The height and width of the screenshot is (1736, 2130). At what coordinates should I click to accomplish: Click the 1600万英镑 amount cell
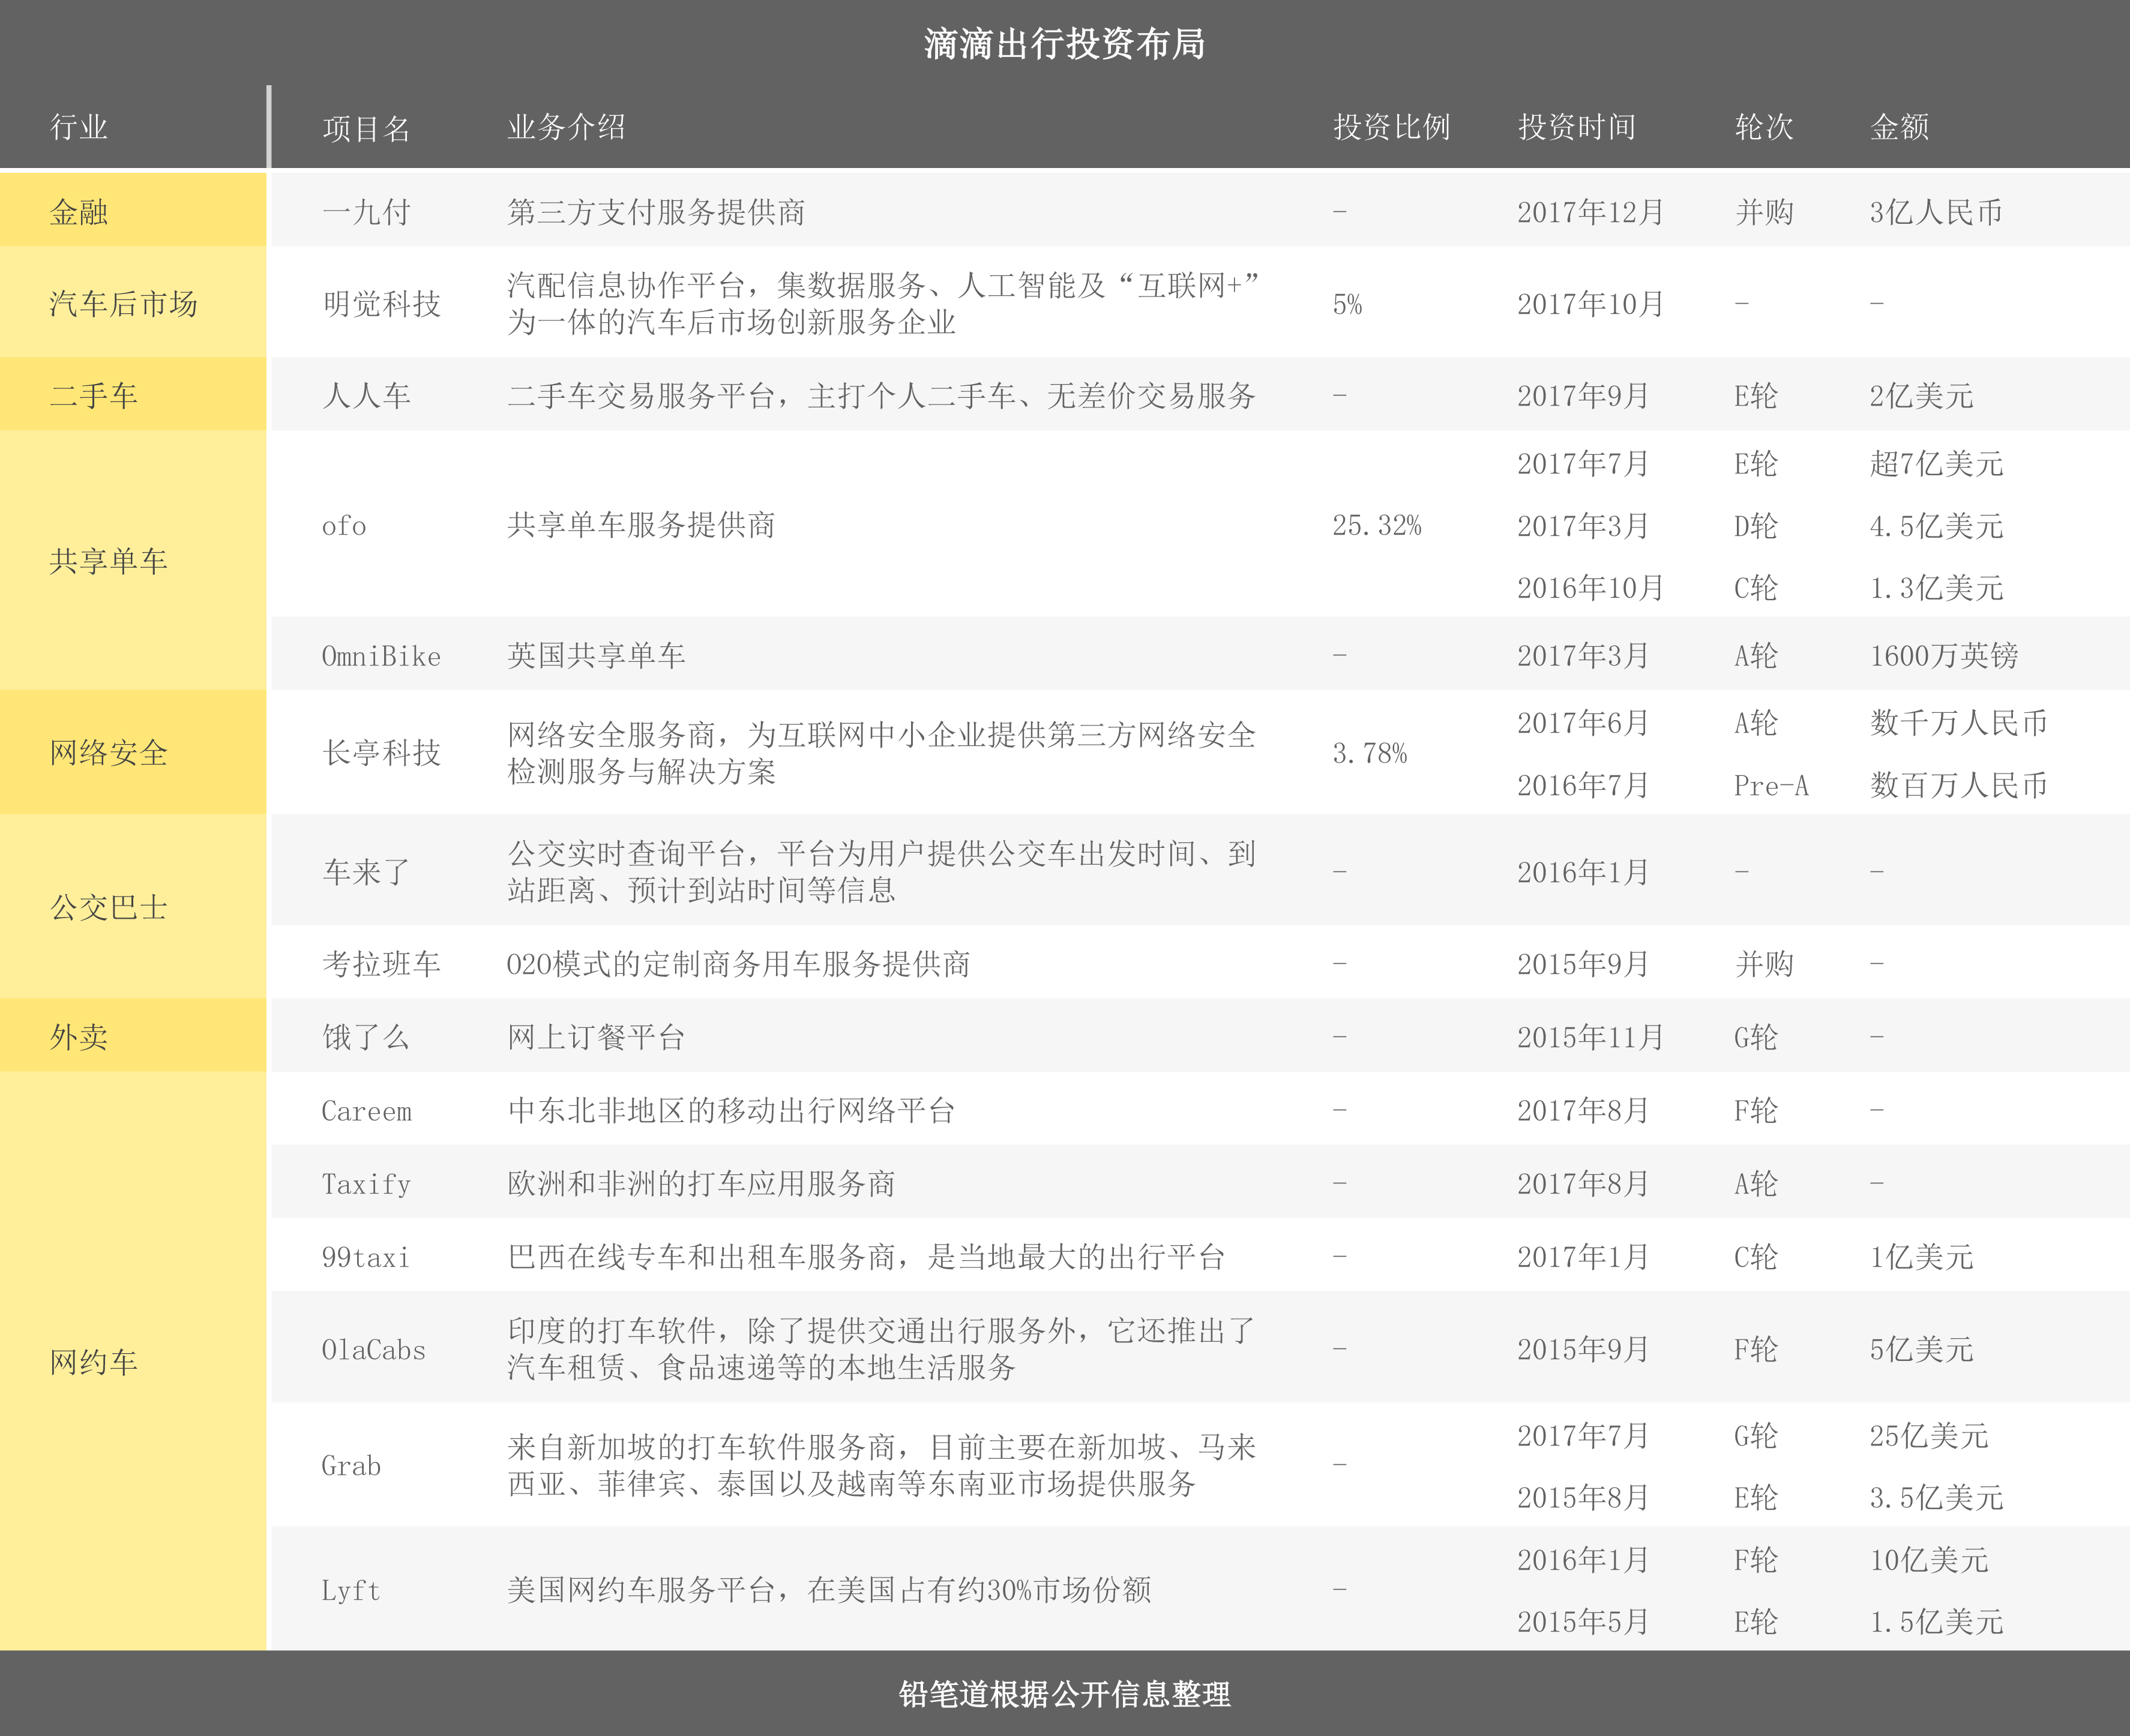(1943, 656)
